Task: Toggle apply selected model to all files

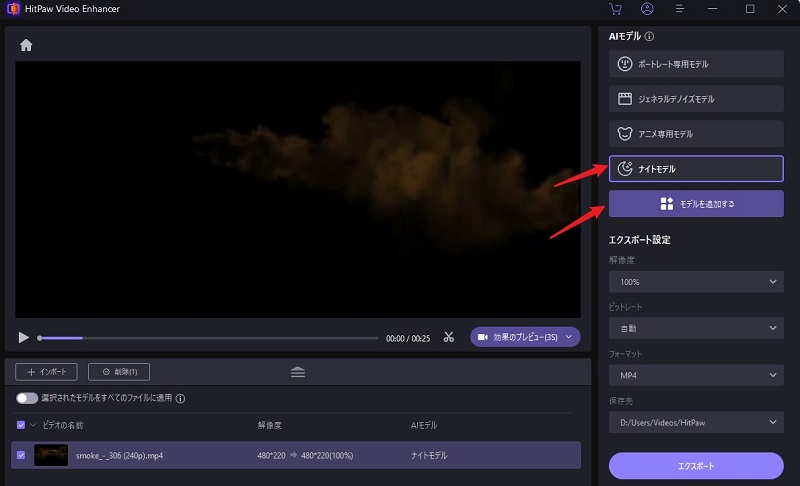Action: (27, 398)
